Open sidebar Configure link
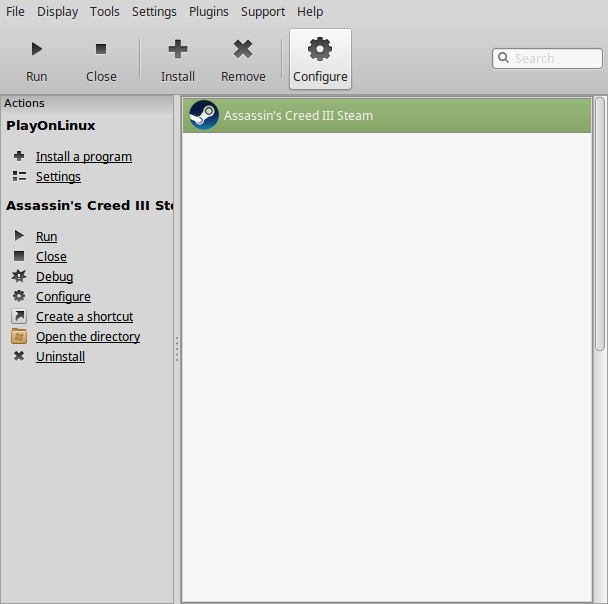The height and width of the screenshot is (604, 608). (63, 297)
